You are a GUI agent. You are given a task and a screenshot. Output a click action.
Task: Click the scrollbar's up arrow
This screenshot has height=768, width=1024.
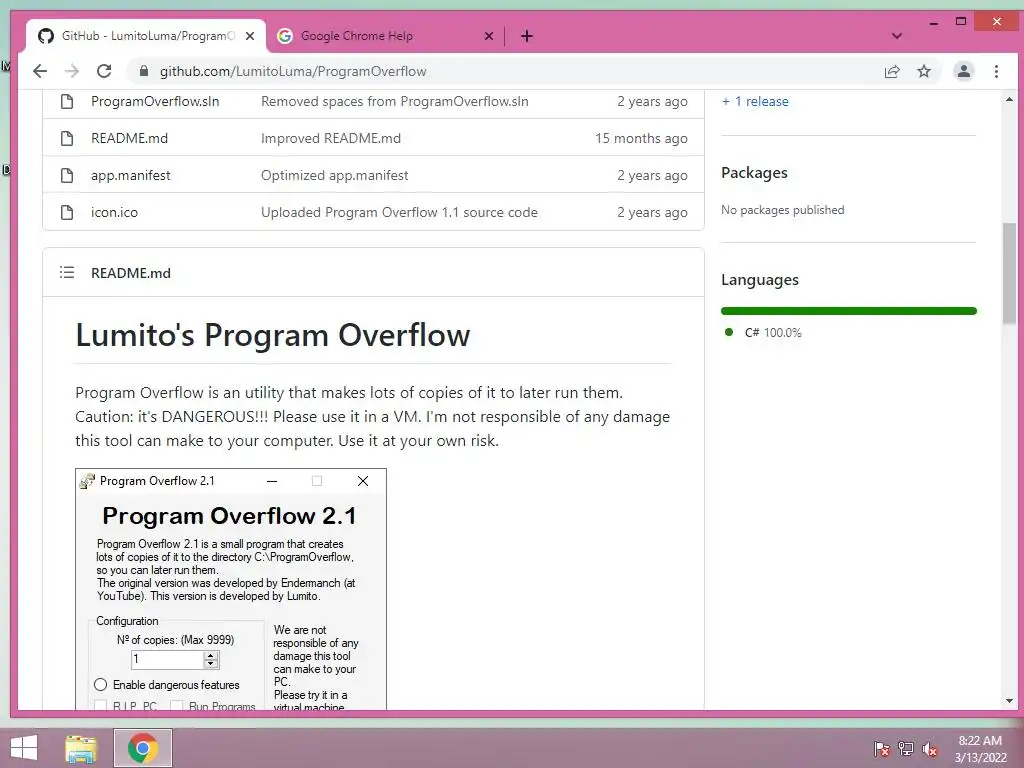[x=1010, y=99]
